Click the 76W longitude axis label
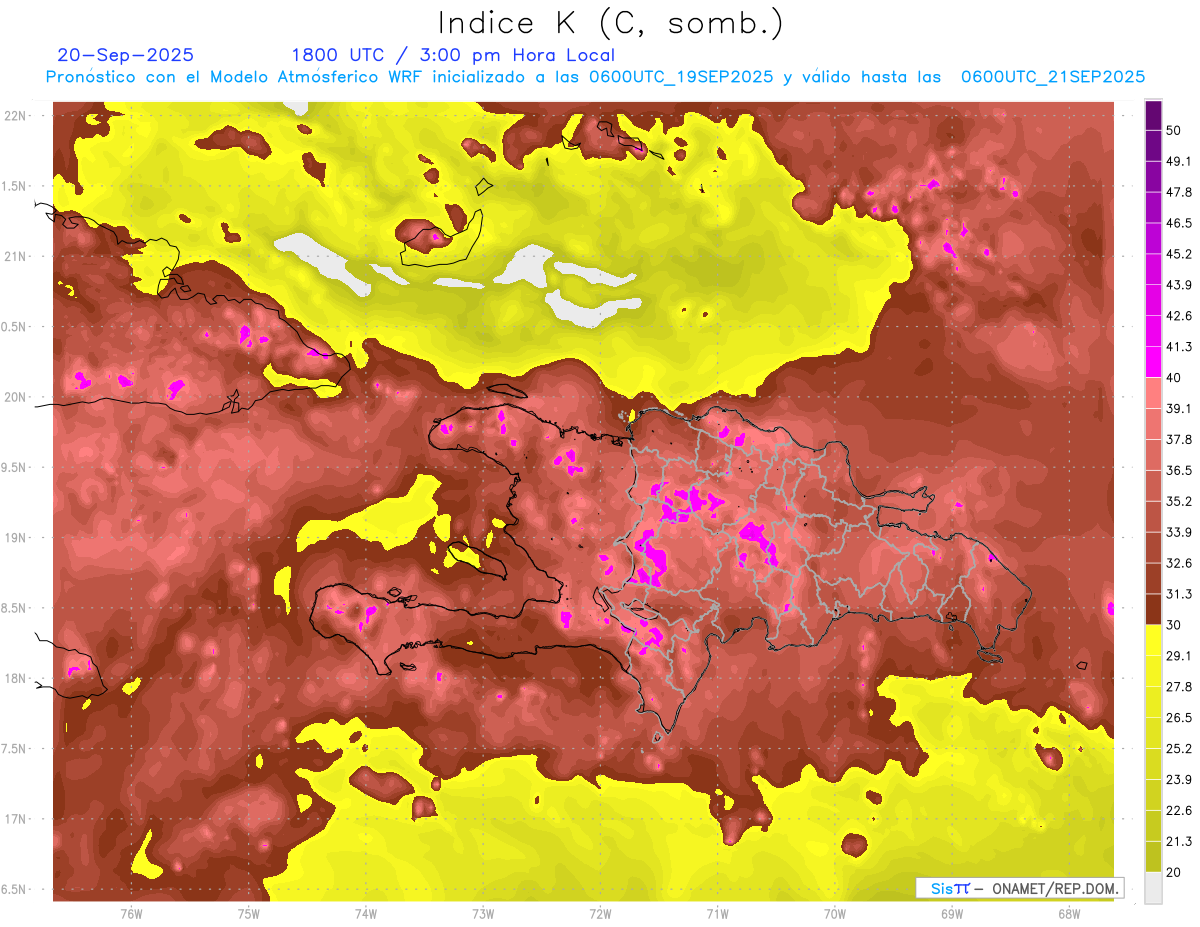This screenshot has width=1200, height=927. tap(131, 914)
